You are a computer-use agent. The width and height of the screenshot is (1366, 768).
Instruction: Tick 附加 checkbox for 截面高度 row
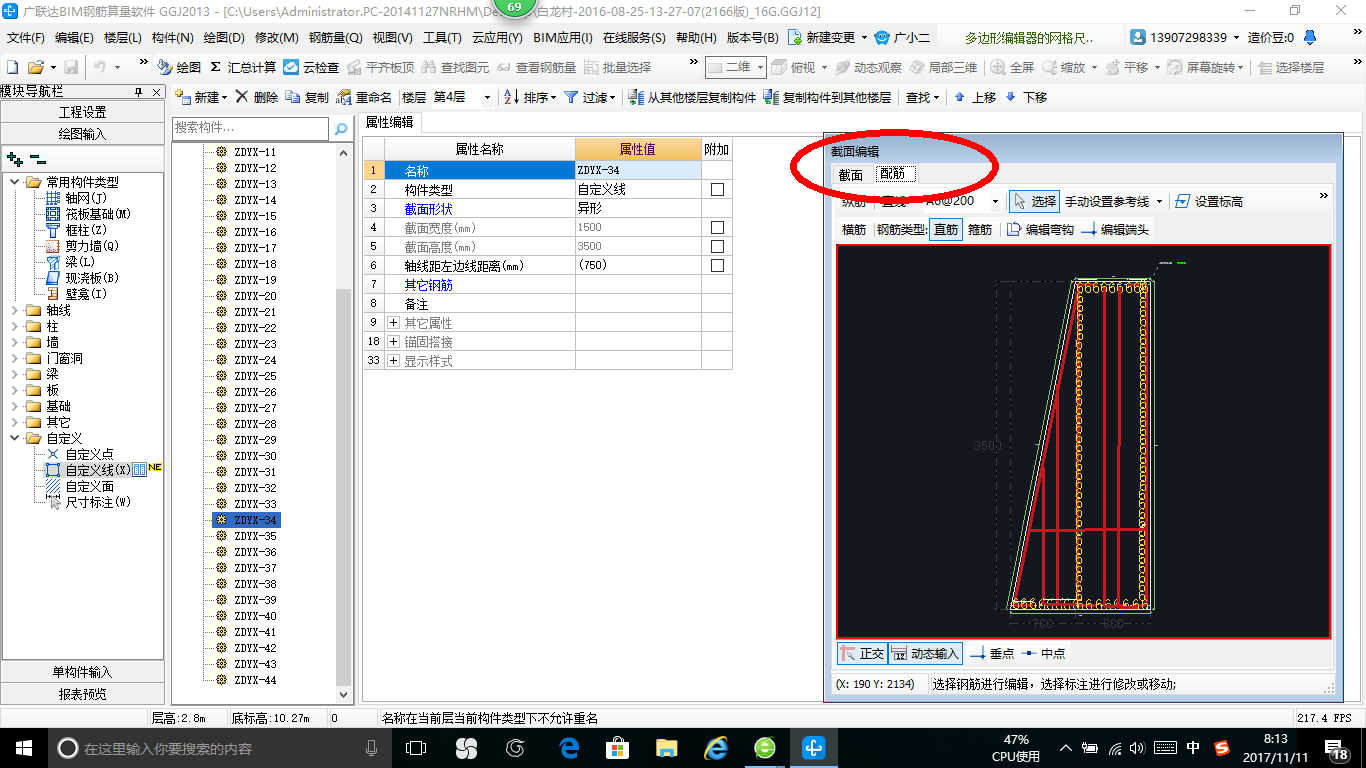click(717, 246)
